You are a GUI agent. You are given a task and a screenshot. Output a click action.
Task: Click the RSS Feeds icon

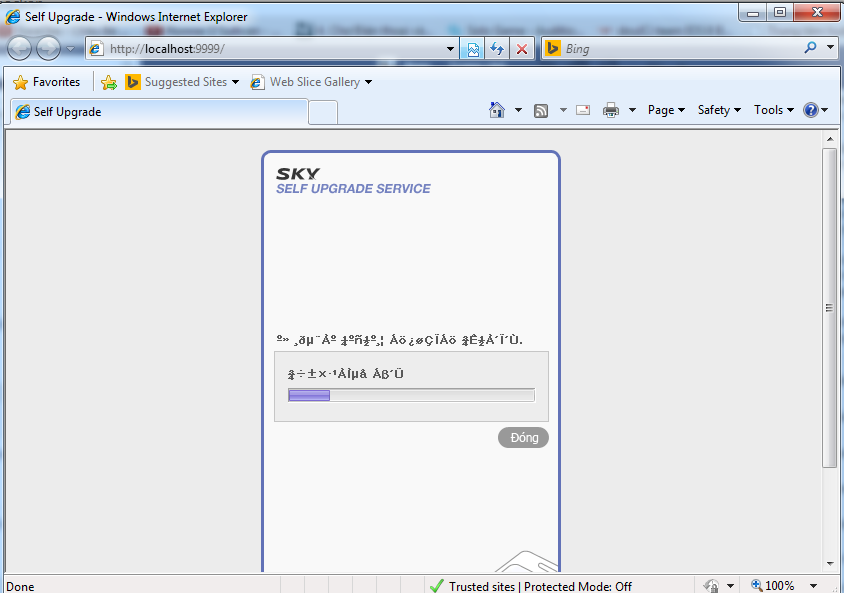click(541, 110)
